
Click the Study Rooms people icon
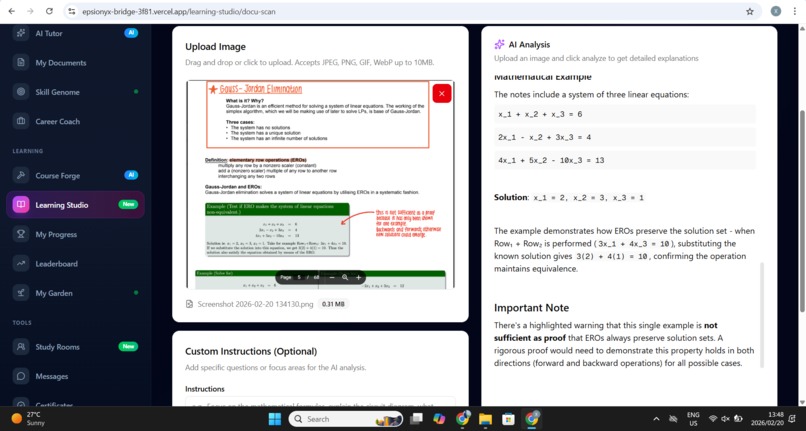pyautogui.click(x=21, y=347)
